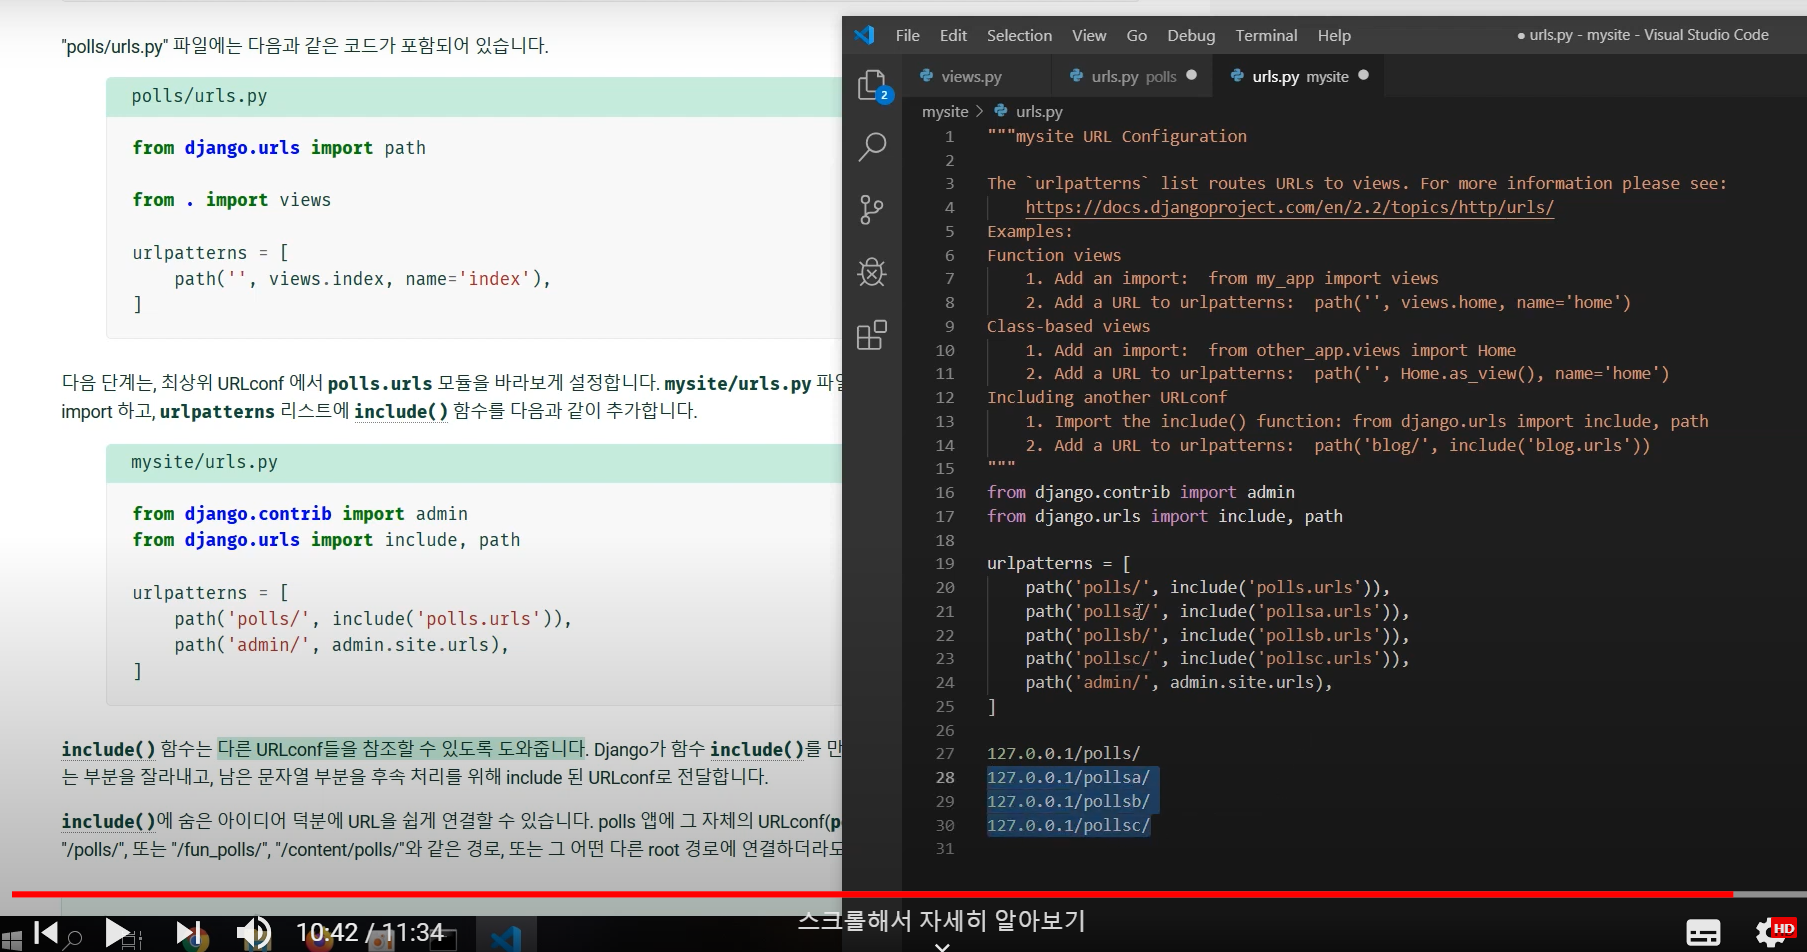Click the Python file icon in breadcrumb
Screen dimensions: 1807x952
click(1001, 111)
